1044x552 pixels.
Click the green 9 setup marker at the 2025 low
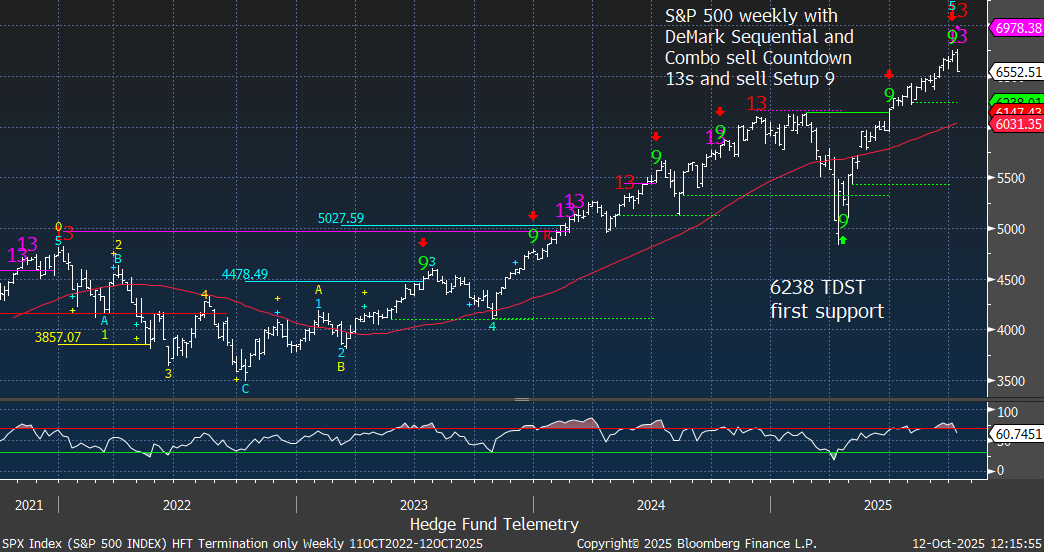(843, 221)
